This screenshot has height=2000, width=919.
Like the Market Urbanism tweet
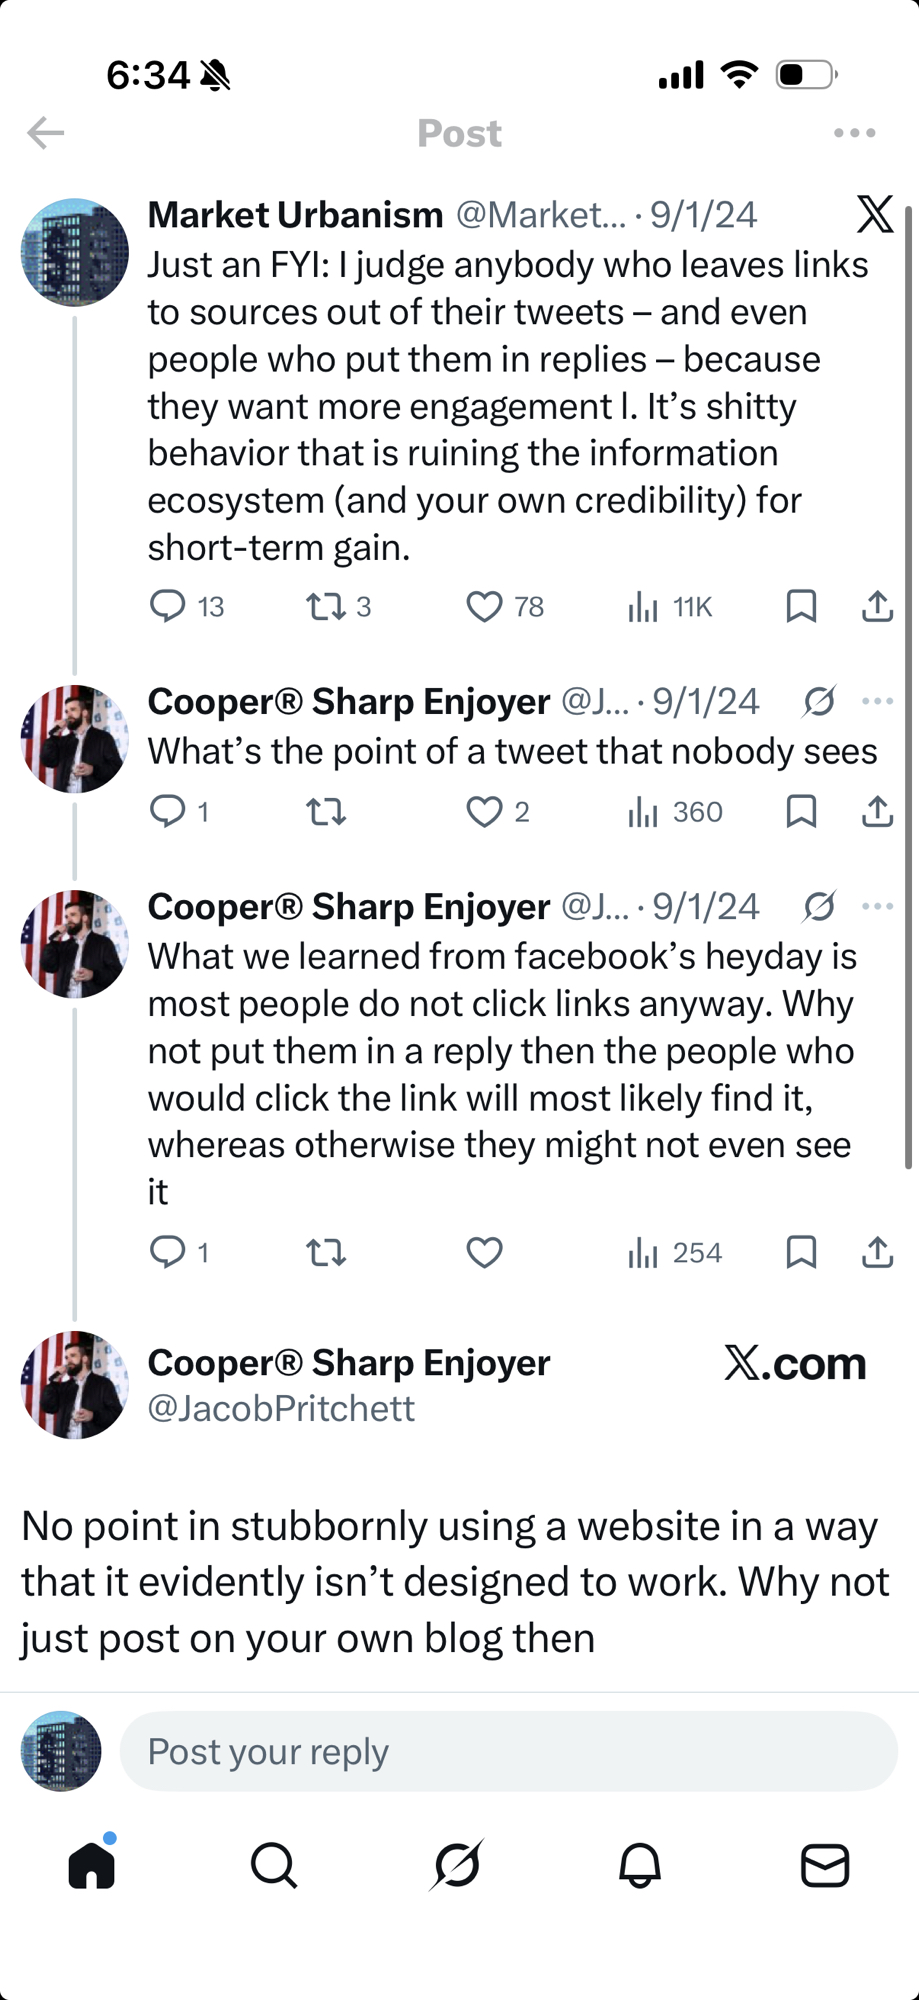point(485,606)
